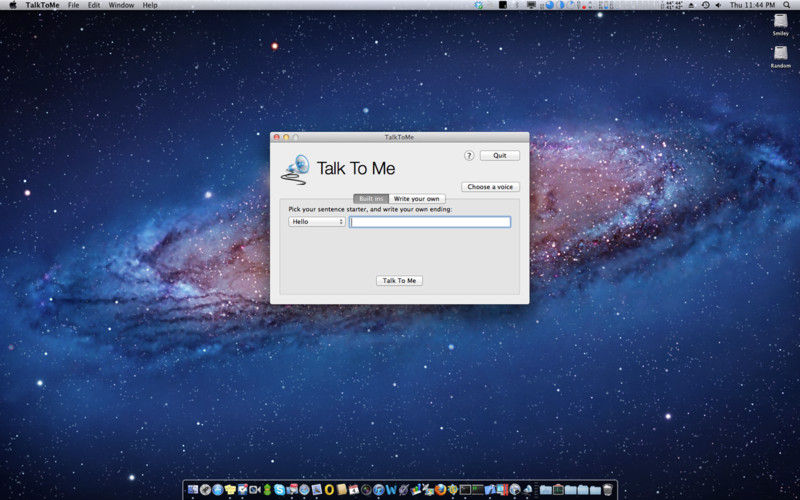The image size is (800, 500).
Task: Open Skype from the dock
Action: point(280,490)
